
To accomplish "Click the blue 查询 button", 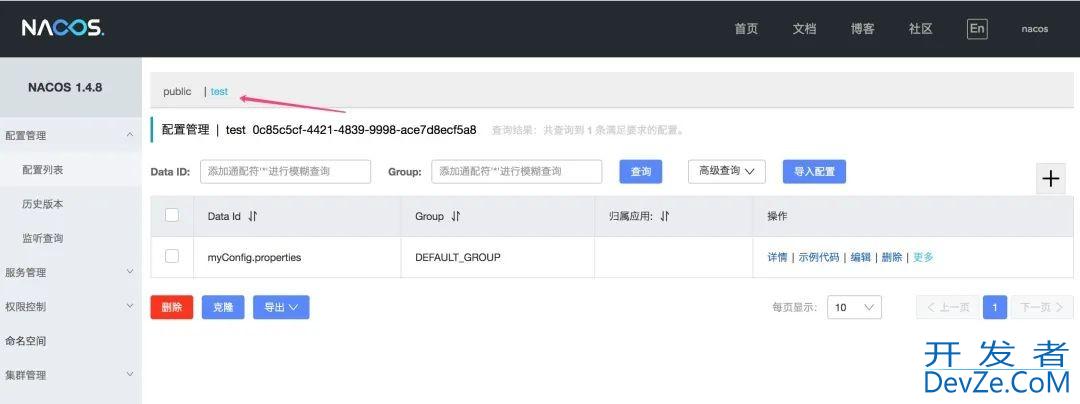I will (641, 172).
